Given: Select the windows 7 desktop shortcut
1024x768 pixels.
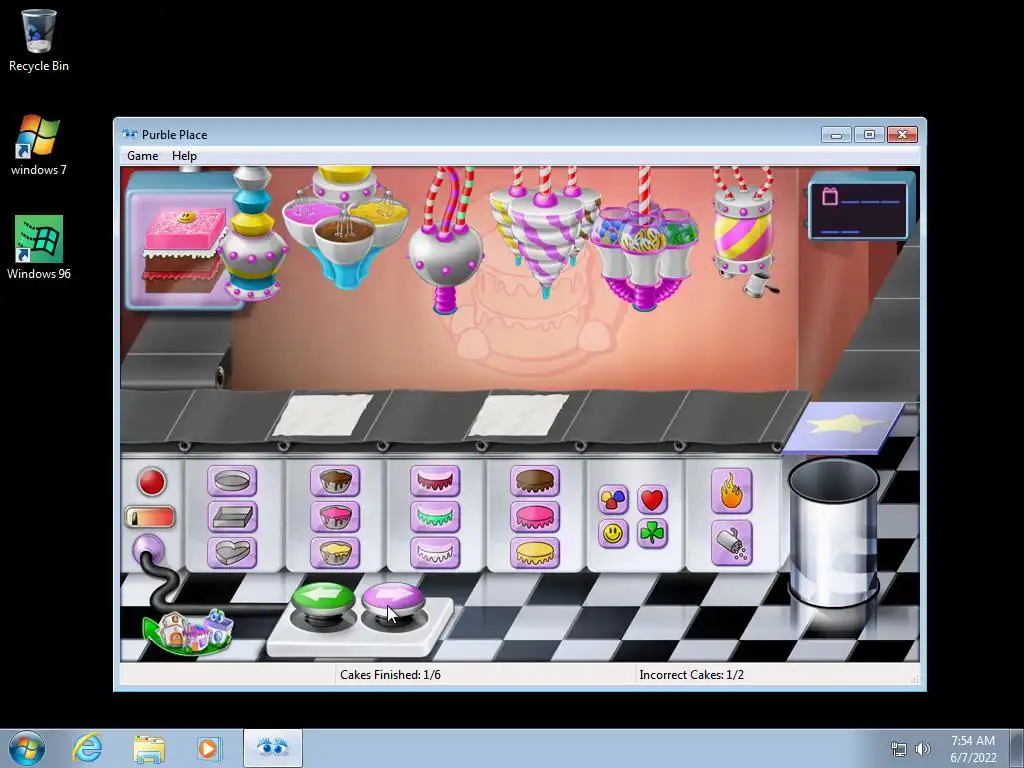Looking at the screenshot, I should (x=39, y=145).
